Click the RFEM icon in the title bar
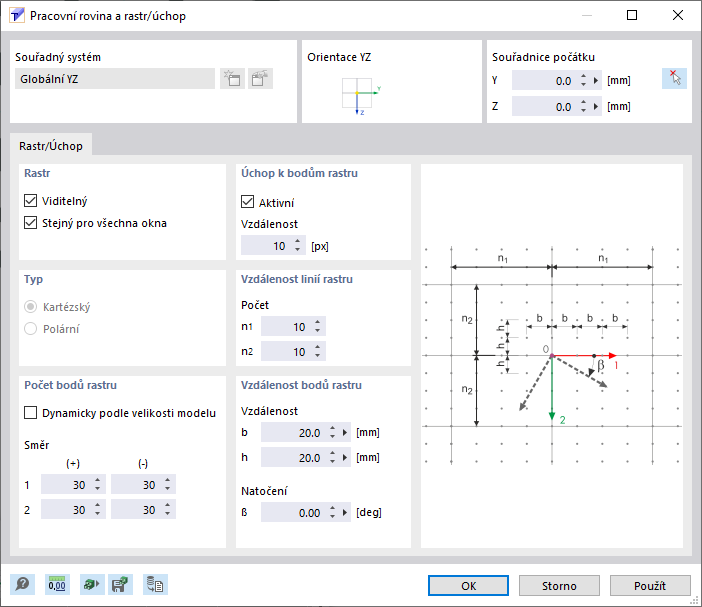The image size is (702, 607). point(17,16)
